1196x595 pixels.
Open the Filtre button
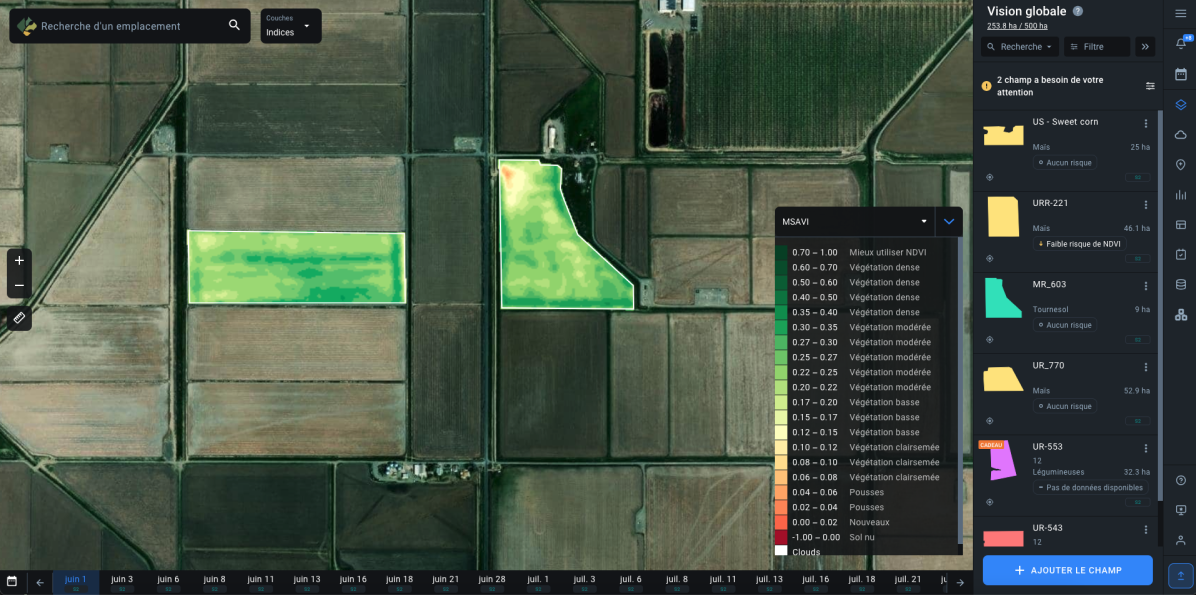(1097, 47)
